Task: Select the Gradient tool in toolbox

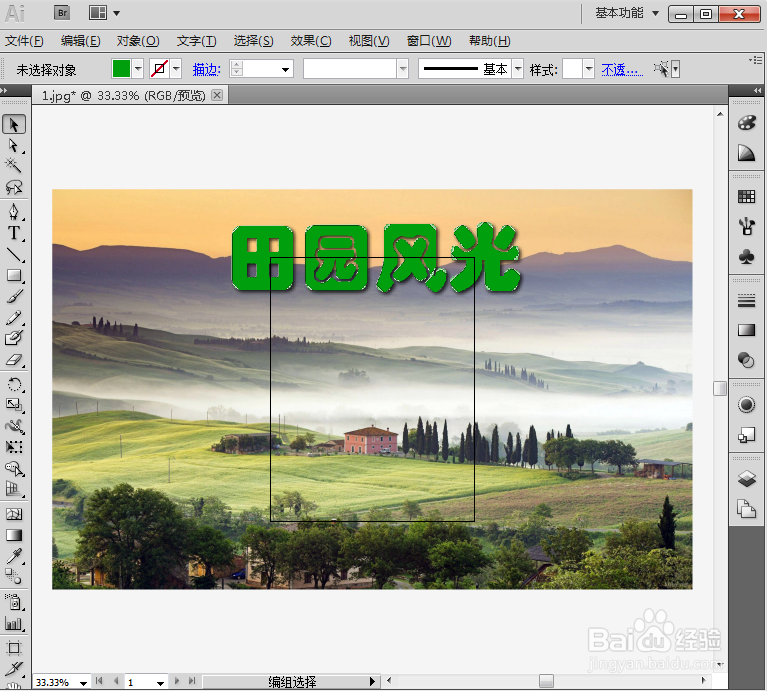Action: tap(14, 535)
